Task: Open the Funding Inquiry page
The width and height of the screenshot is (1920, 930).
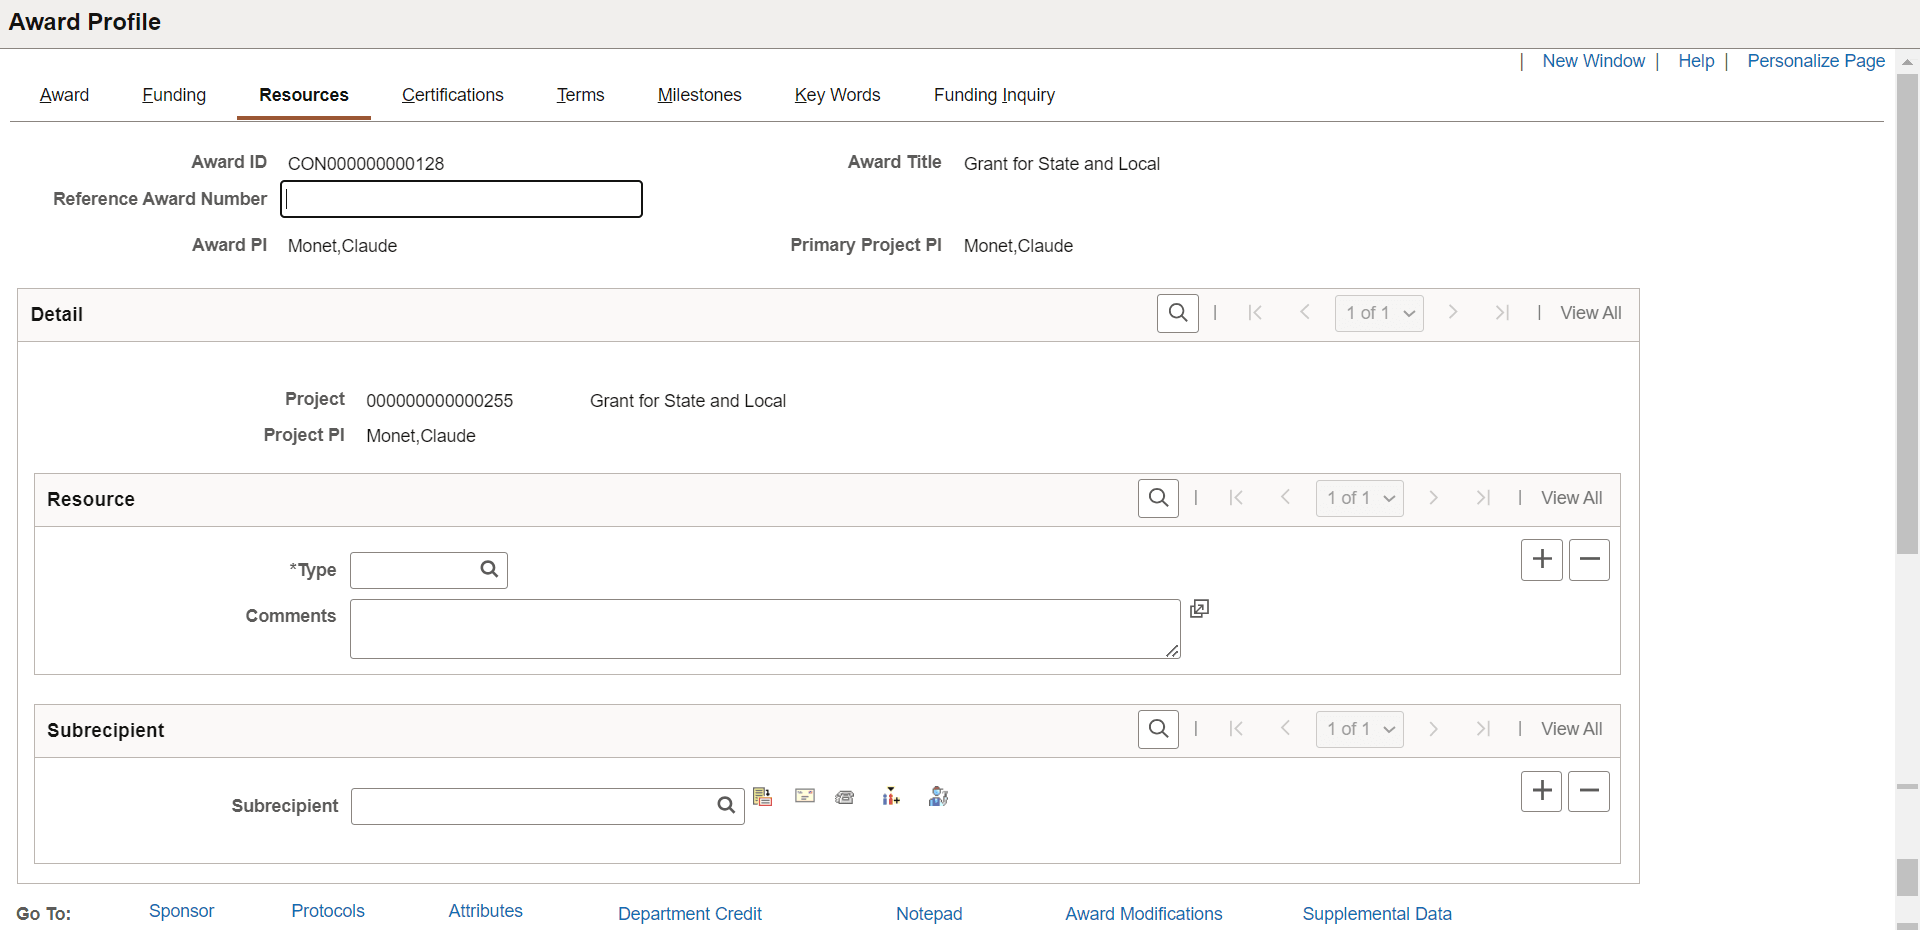Action: click(993, 95)
